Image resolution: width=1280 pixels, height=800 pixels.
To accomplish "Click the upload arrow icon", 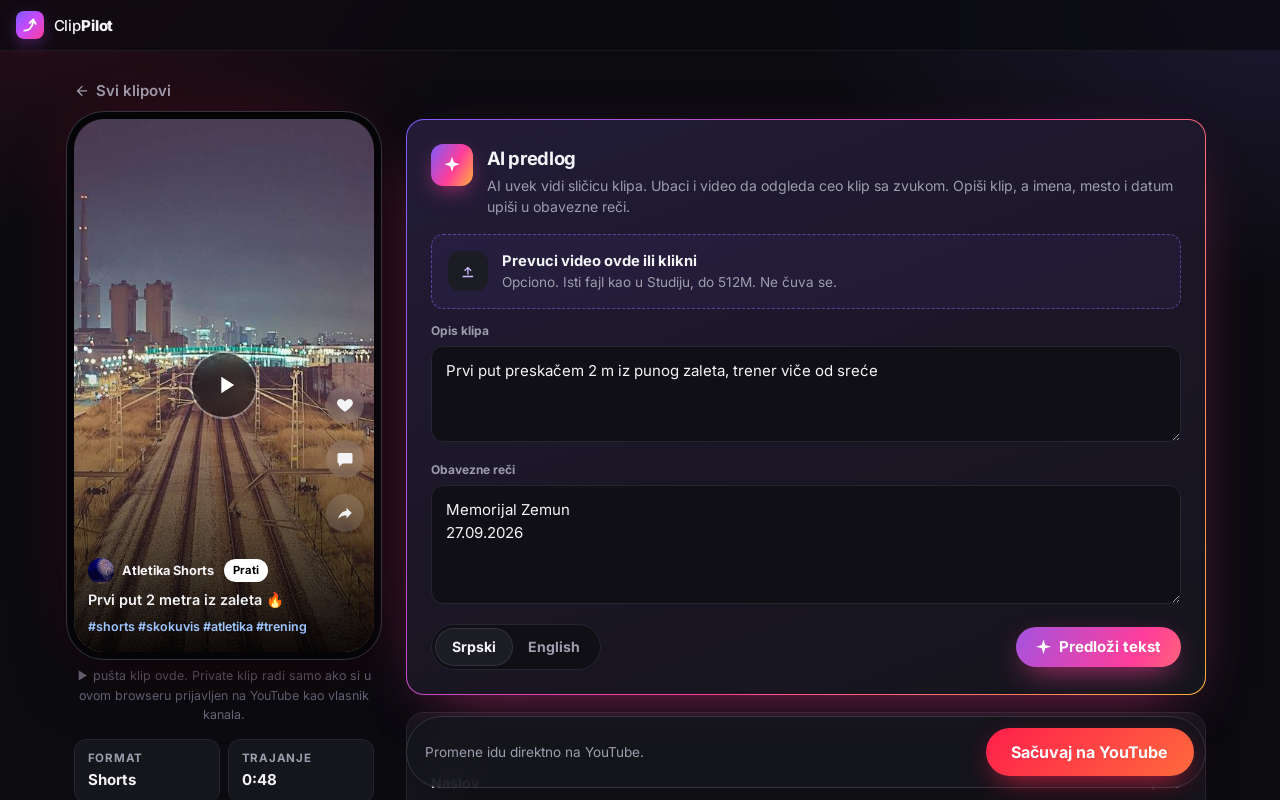I will coord(468,271).
